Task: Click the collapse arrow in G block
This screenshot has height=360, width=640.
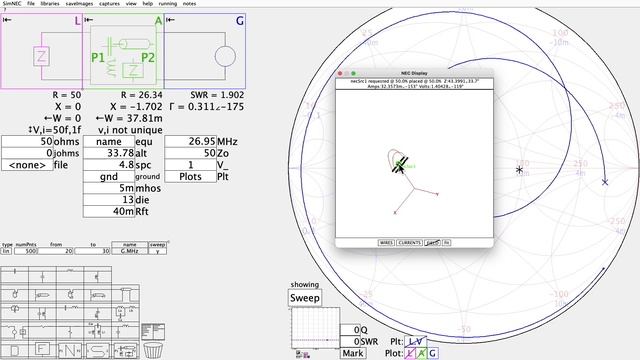Action: pyautogui.click(x=171, y=20)
